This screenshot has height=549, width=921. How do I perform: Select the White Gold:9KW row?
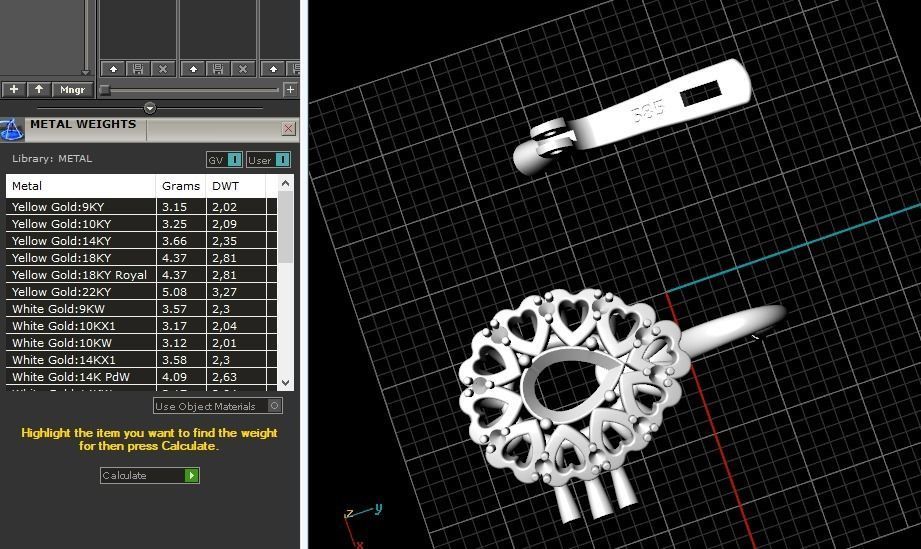[x=141, y=309]
